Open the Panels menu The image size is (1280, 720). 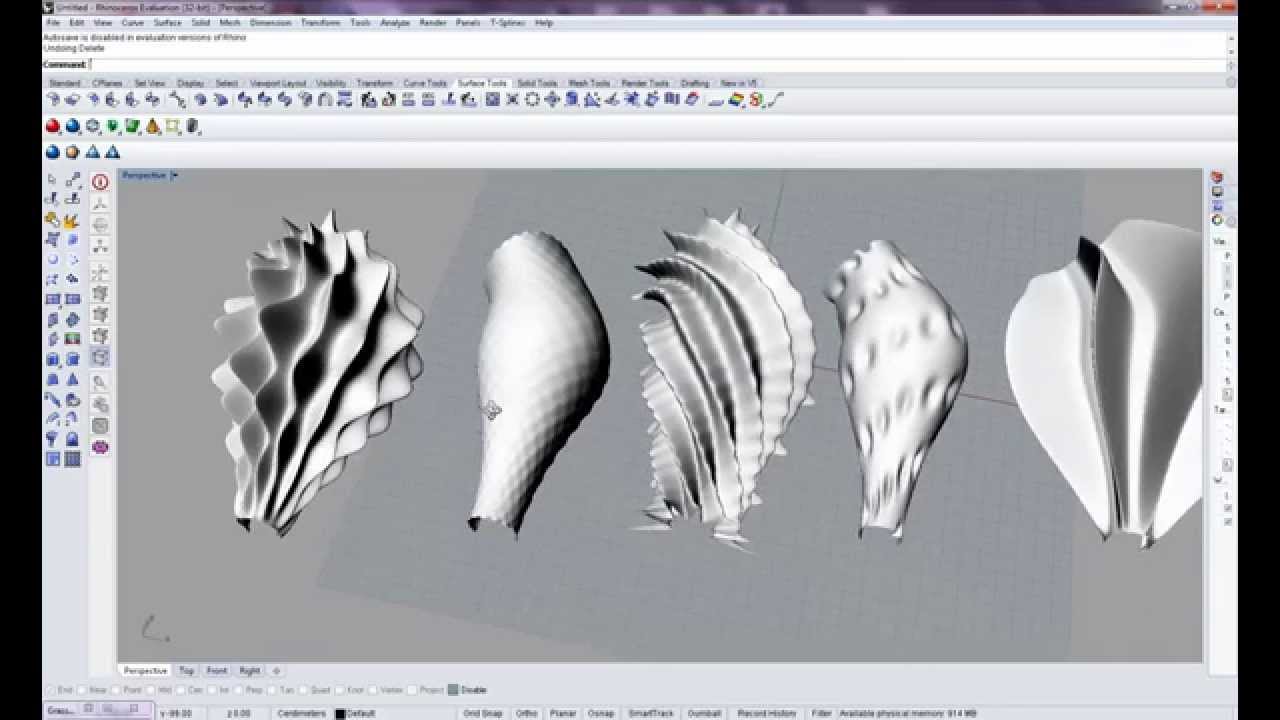[468, 22]
